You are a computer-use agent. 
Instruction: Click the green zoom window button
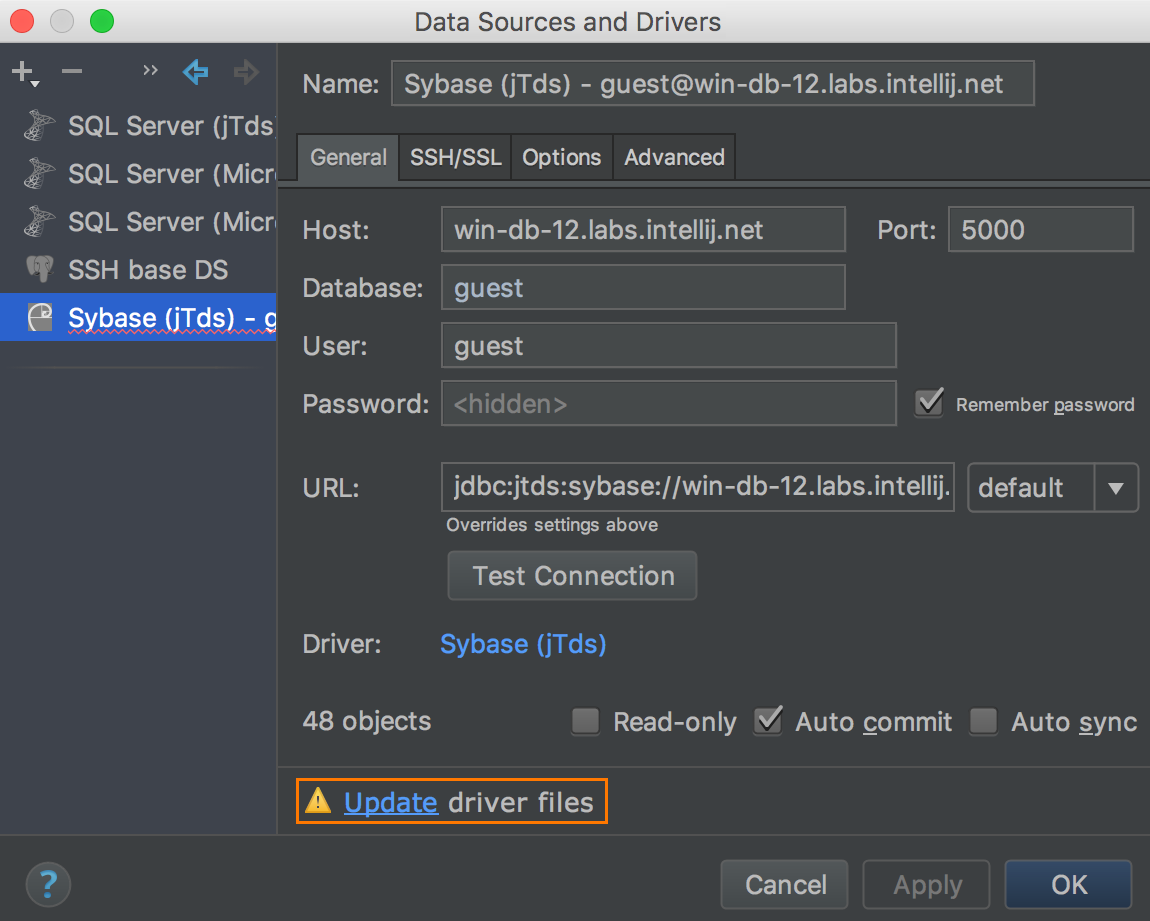click(102, 21)
